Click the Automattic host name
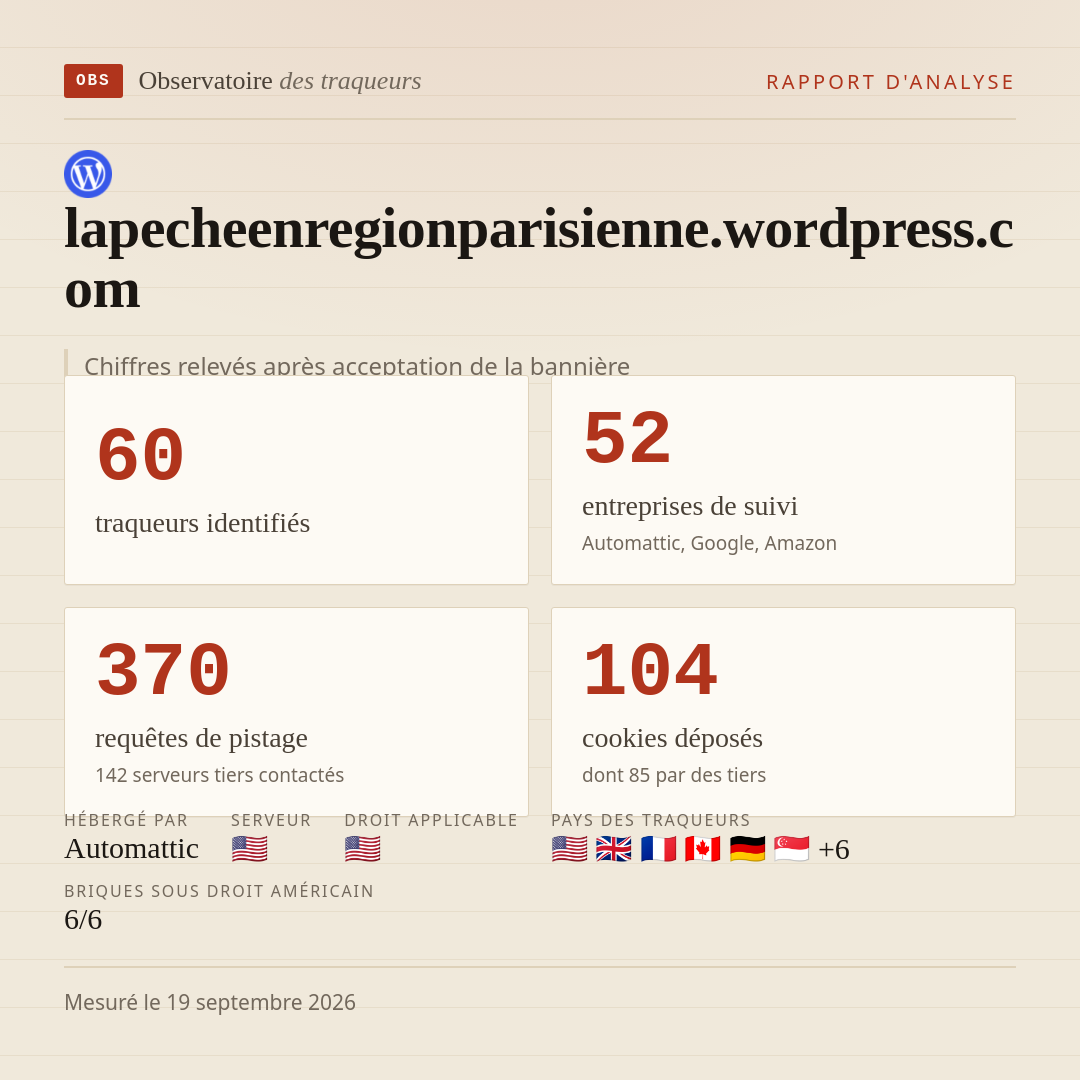1080x1080 pixels. (x=132, y=849)
